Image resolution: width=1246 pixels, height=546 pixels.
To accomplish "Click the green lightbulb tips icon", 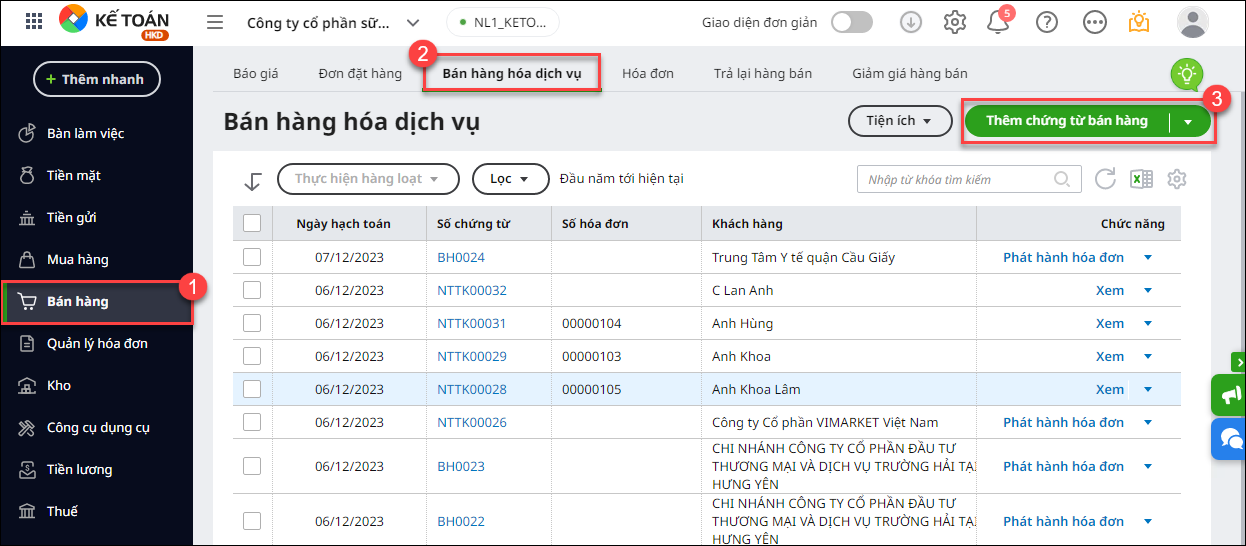I will pyautogui.click(x=1186, y=73).
